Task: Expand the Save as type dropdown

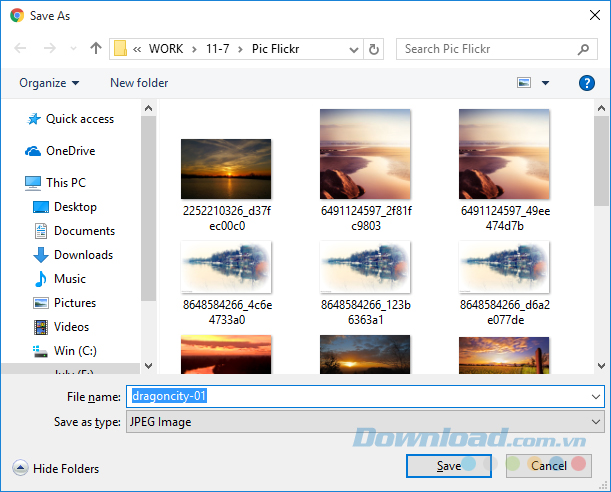Action: tap(596, 422)
